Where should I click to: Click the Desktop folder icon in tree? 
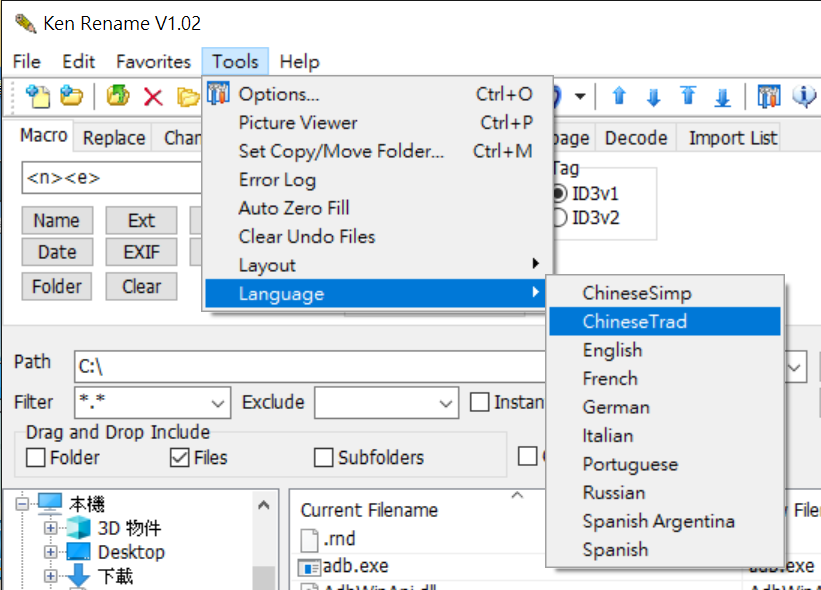79,551
